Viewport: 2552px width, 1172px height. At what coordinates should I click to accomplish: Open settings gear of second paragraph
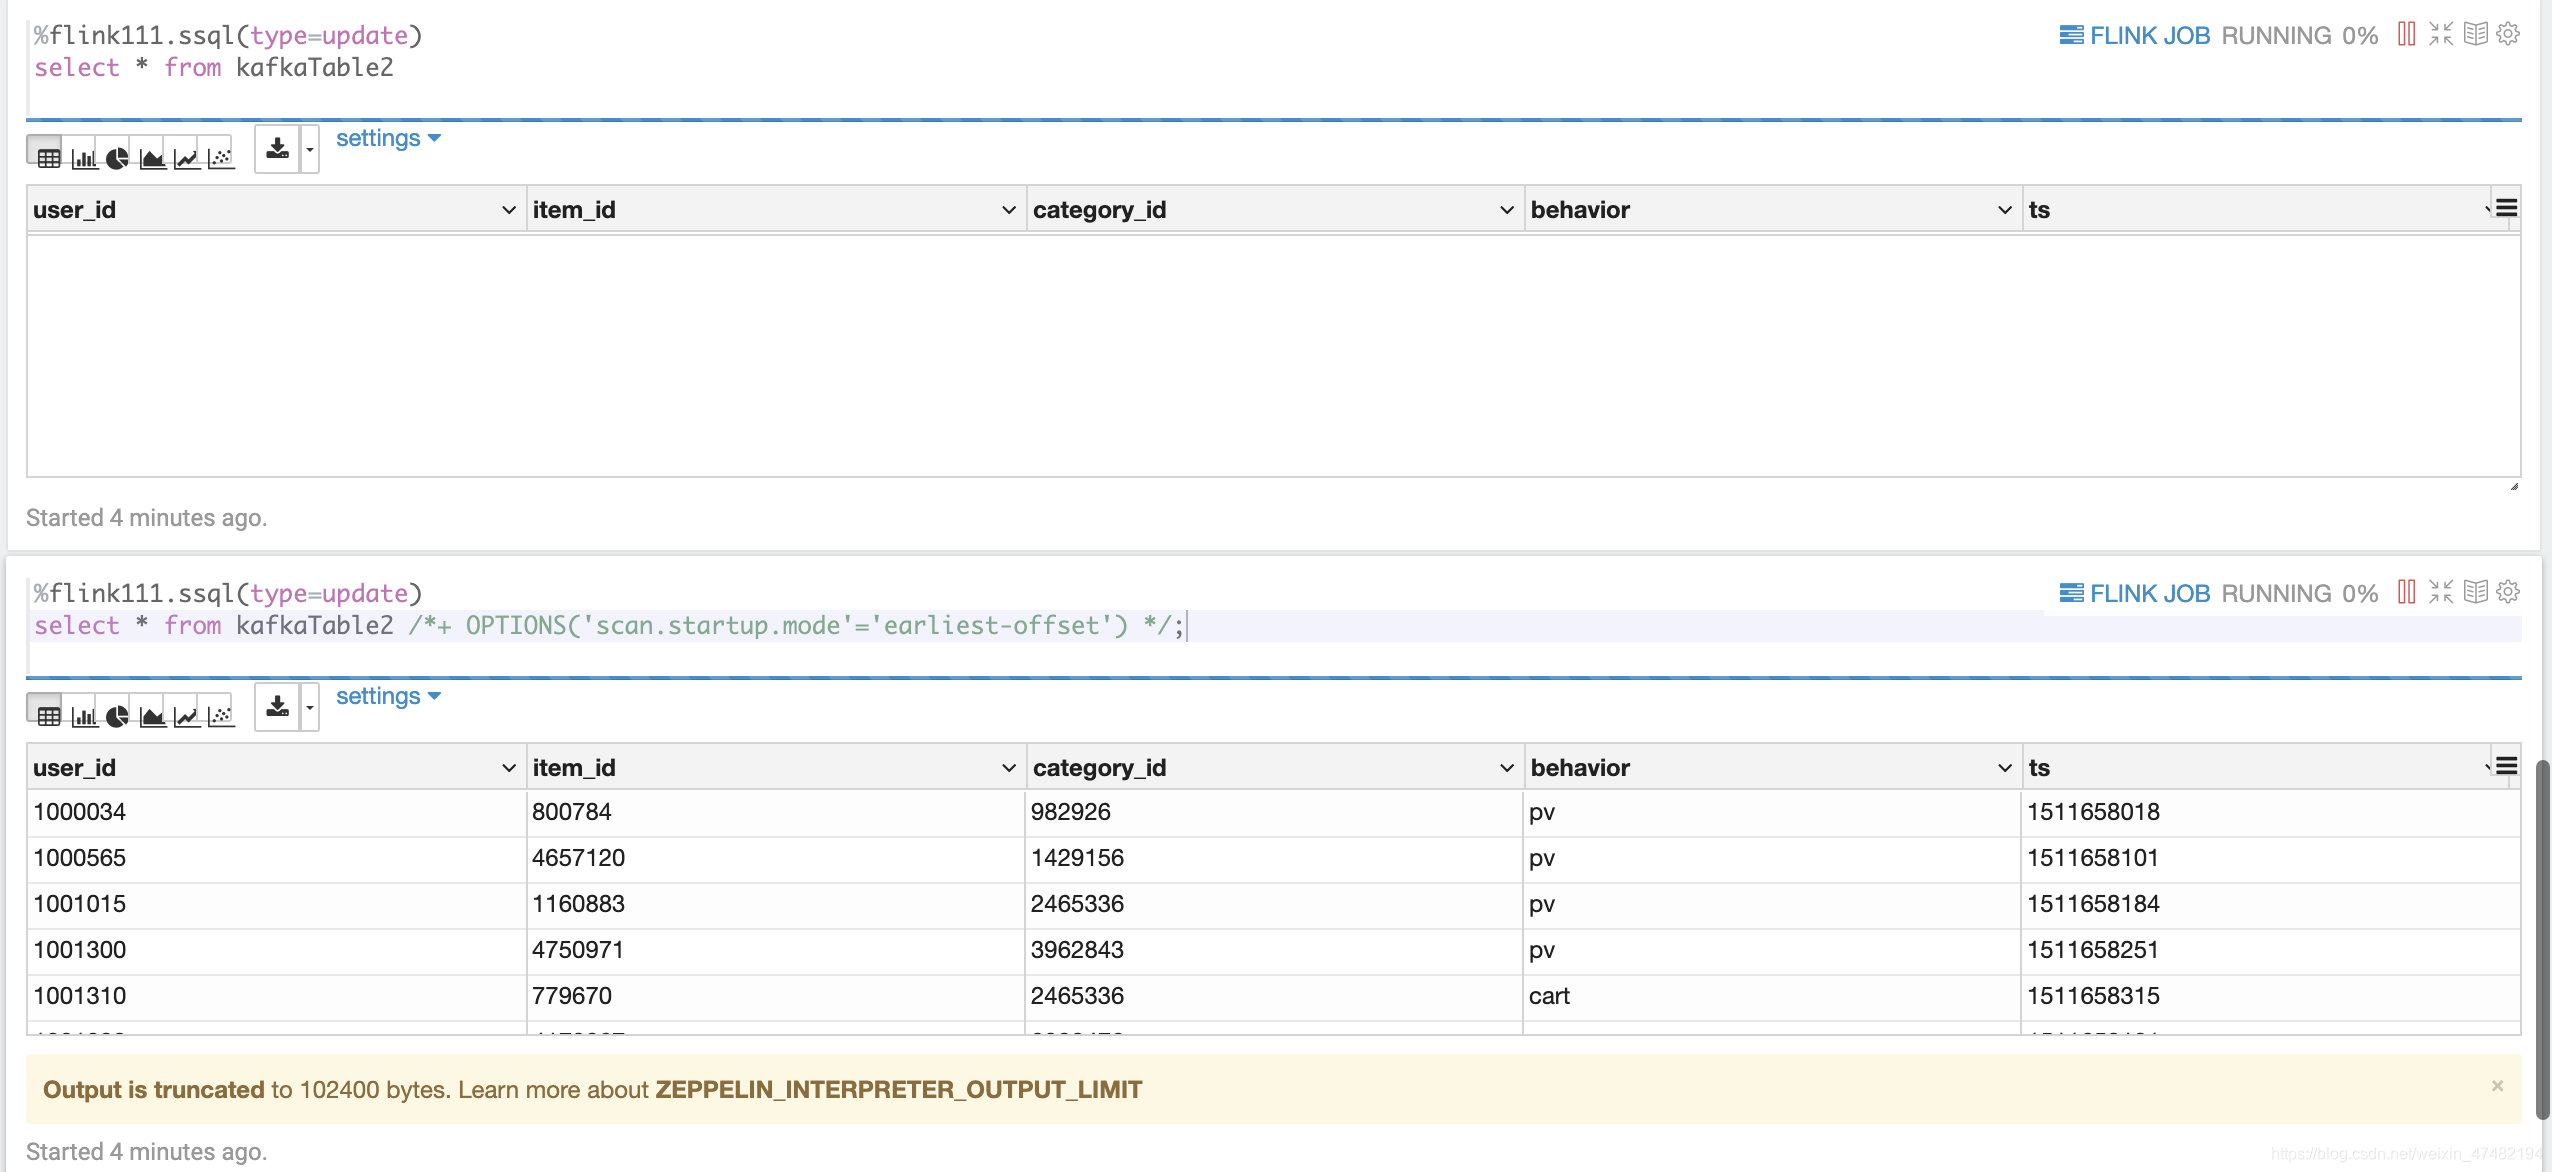coord(2508,592)
